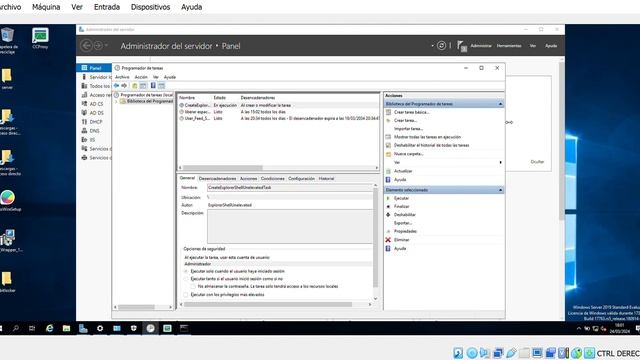Click Ocultar link in Server Manager panel
This screenshot has height=360, width=640.
[x=537, y=162]
